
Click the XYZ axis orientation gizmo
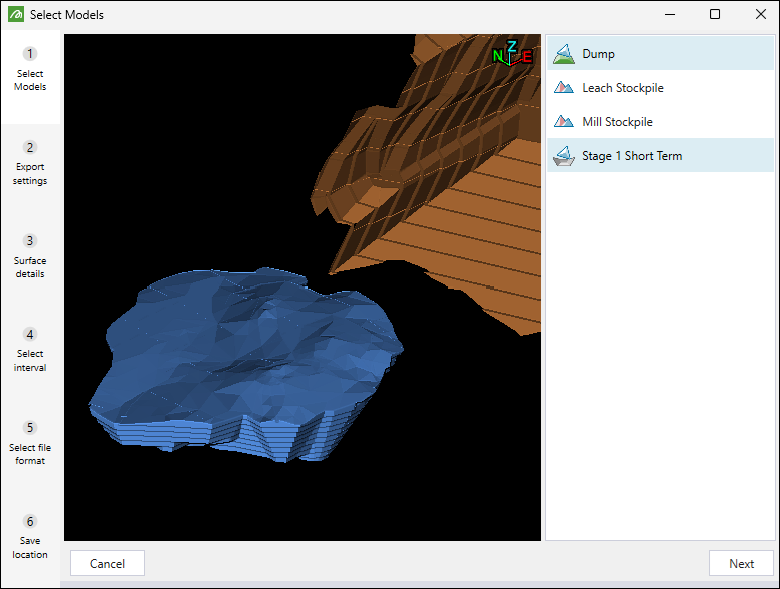coord(512,55)
